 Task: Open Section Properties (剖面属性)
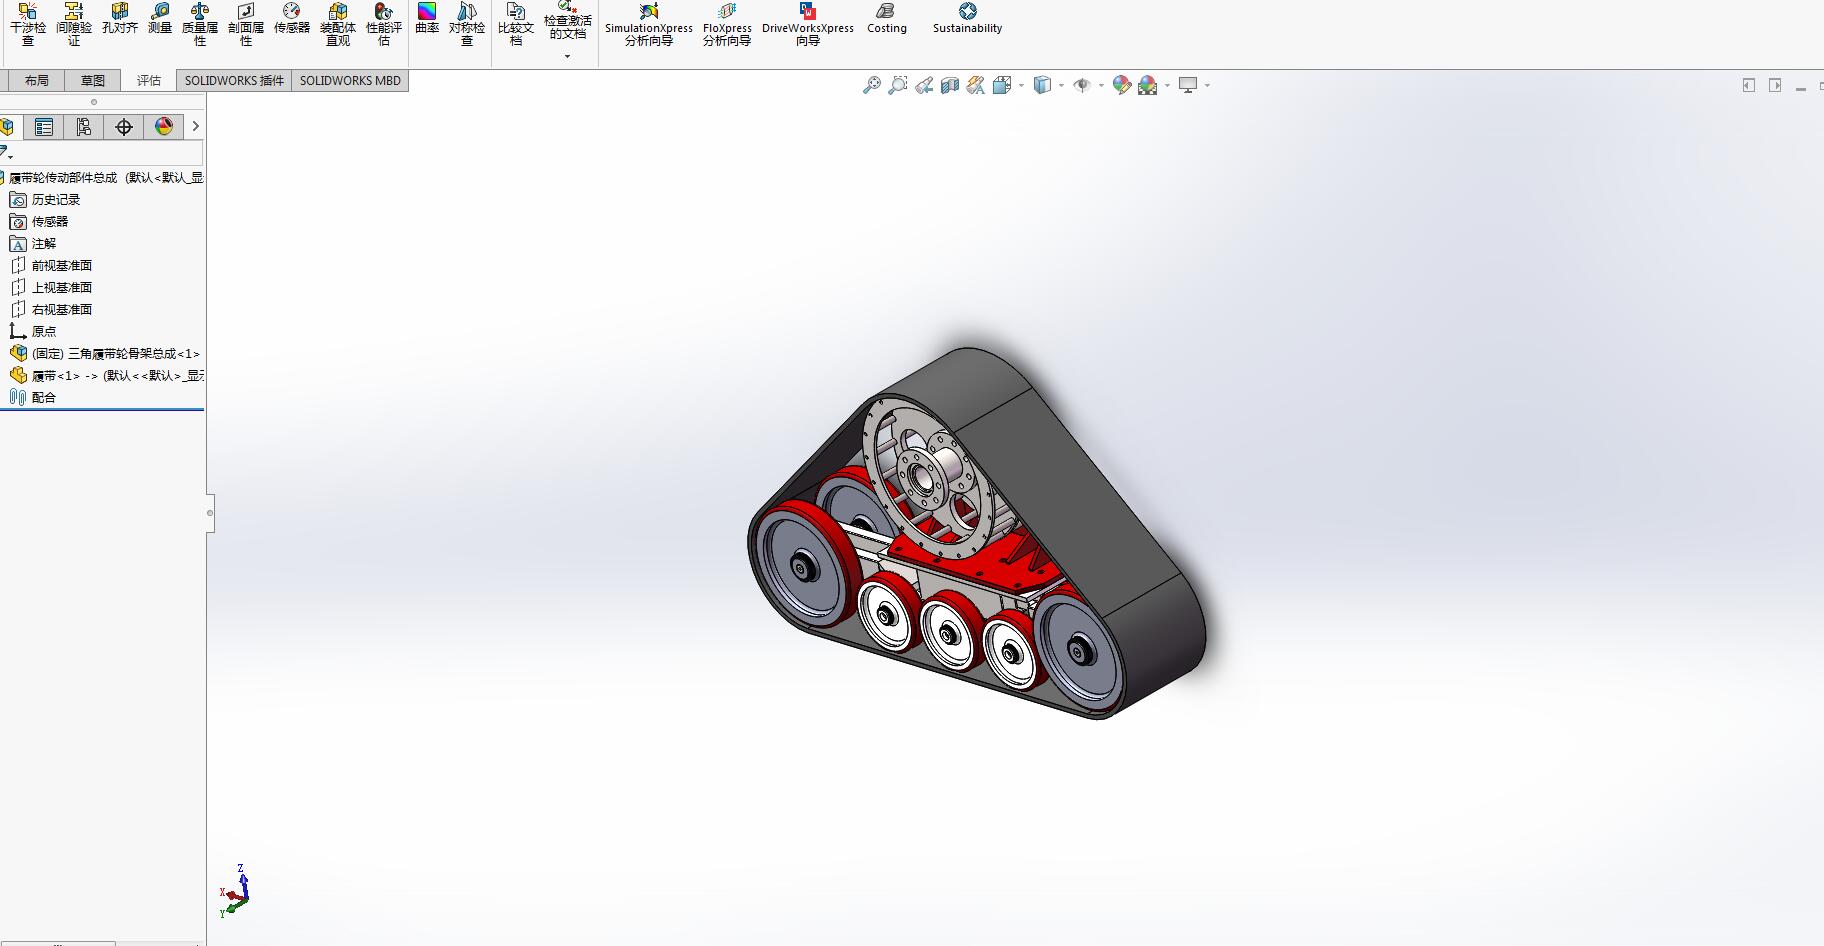246,24
